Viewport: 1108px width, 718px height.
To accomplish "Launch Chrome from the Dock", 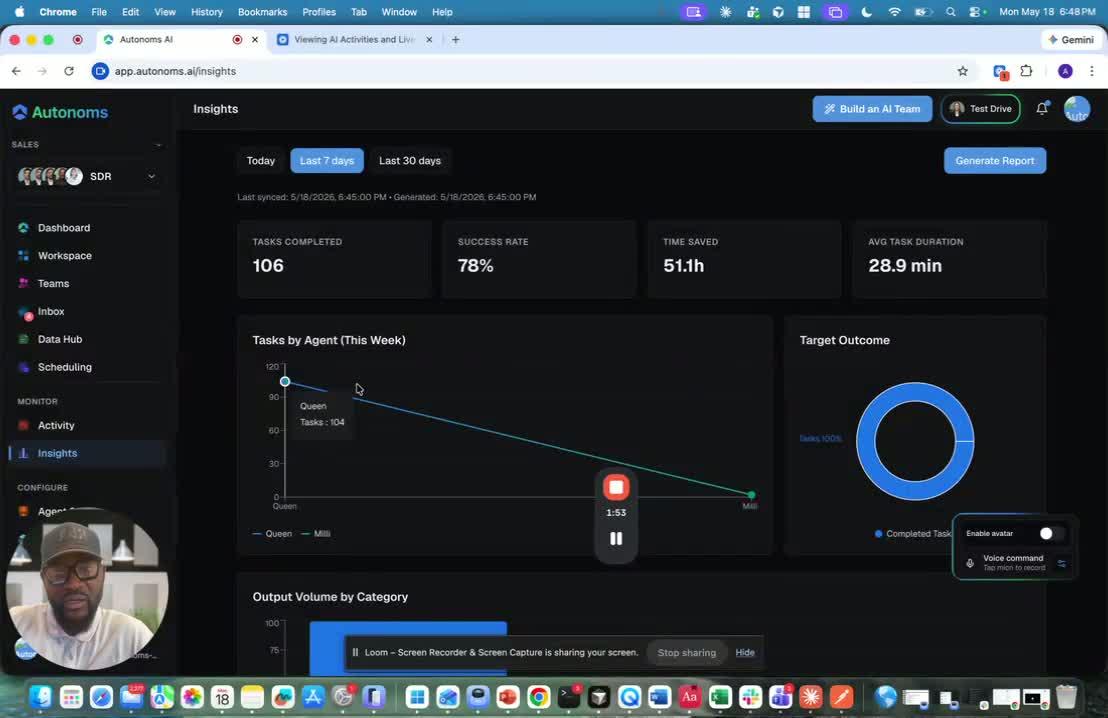I will (x=538, y=698).
